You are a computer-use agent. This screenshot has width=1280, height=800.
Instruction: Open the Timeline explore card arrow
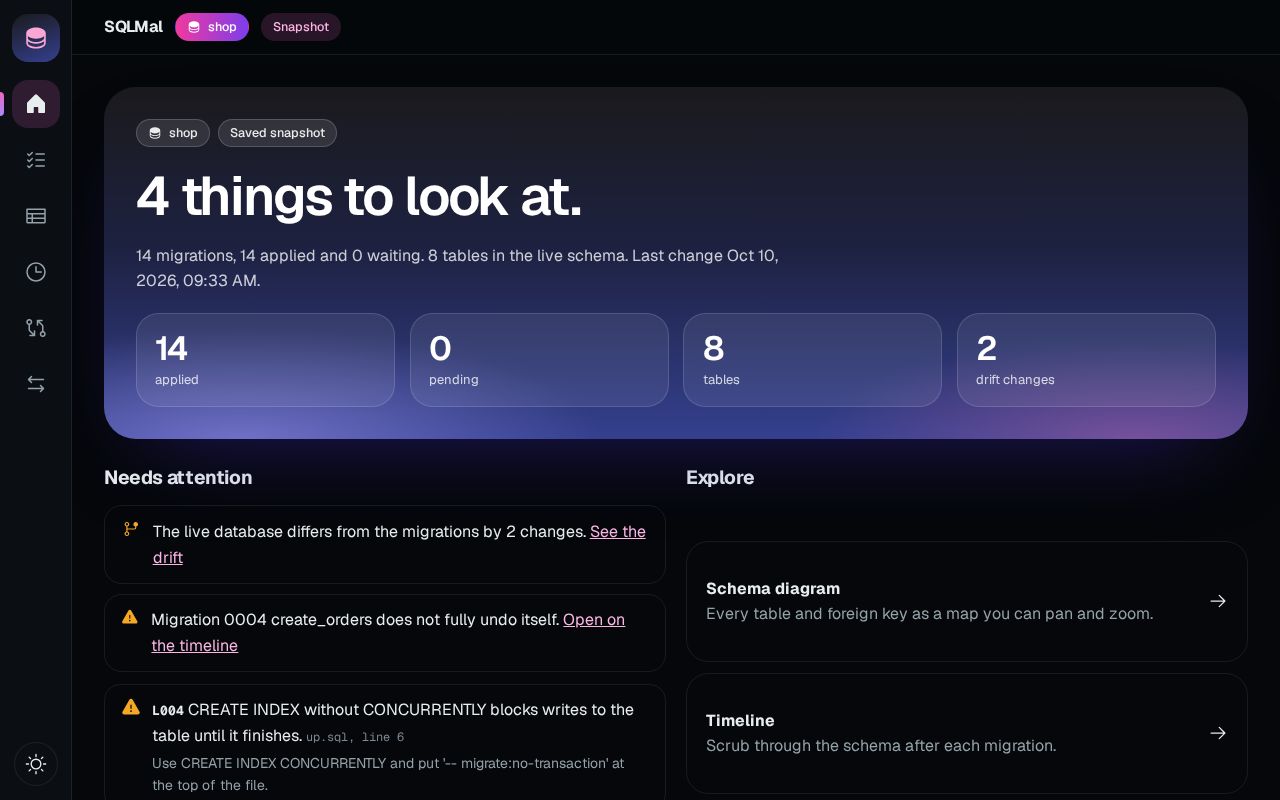1218,733
